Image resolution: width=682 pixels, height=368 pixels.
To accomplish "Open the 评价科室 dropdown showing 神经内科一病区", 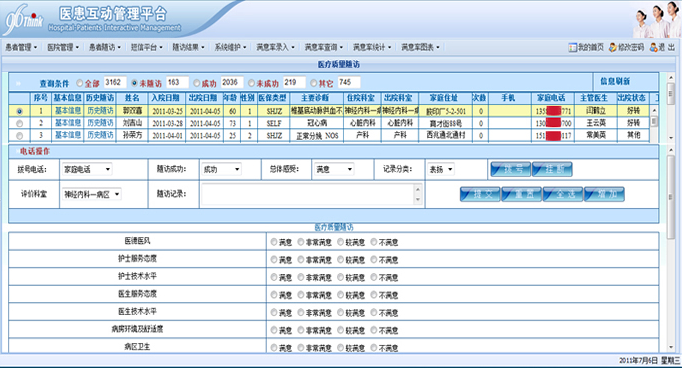I will click(91, 194).
